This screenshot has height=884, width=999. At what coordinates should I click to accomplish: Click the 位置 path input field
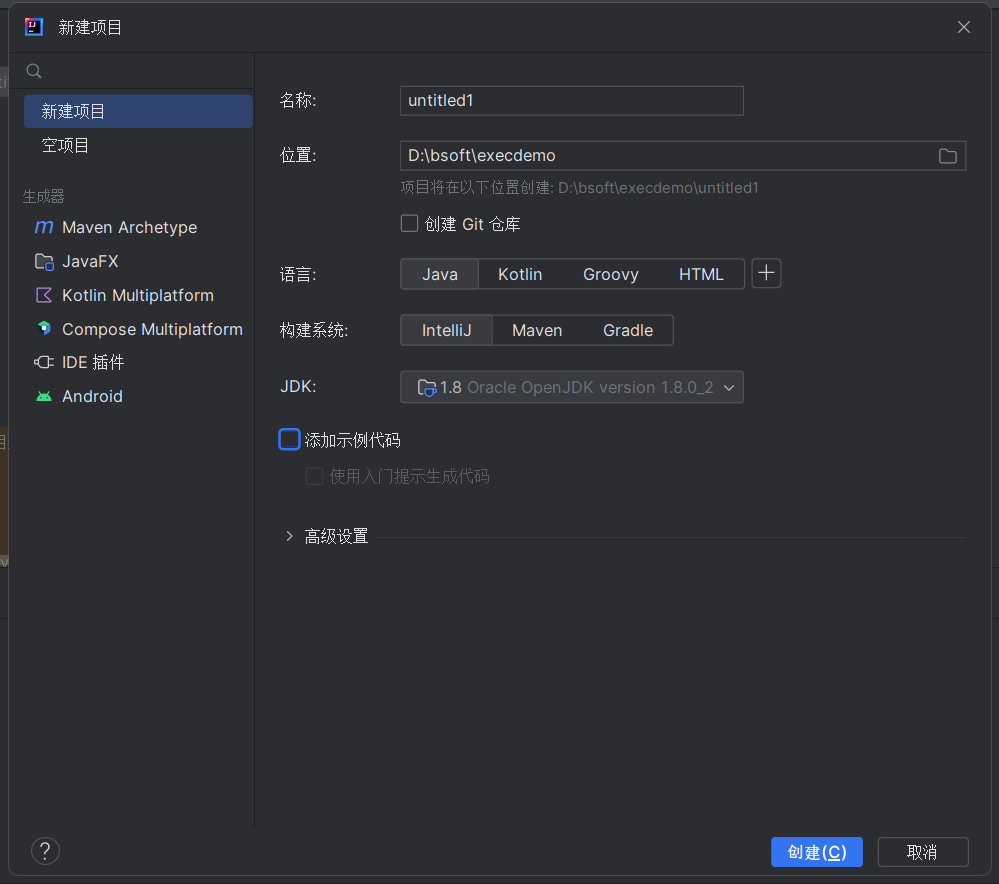point(682,156)
